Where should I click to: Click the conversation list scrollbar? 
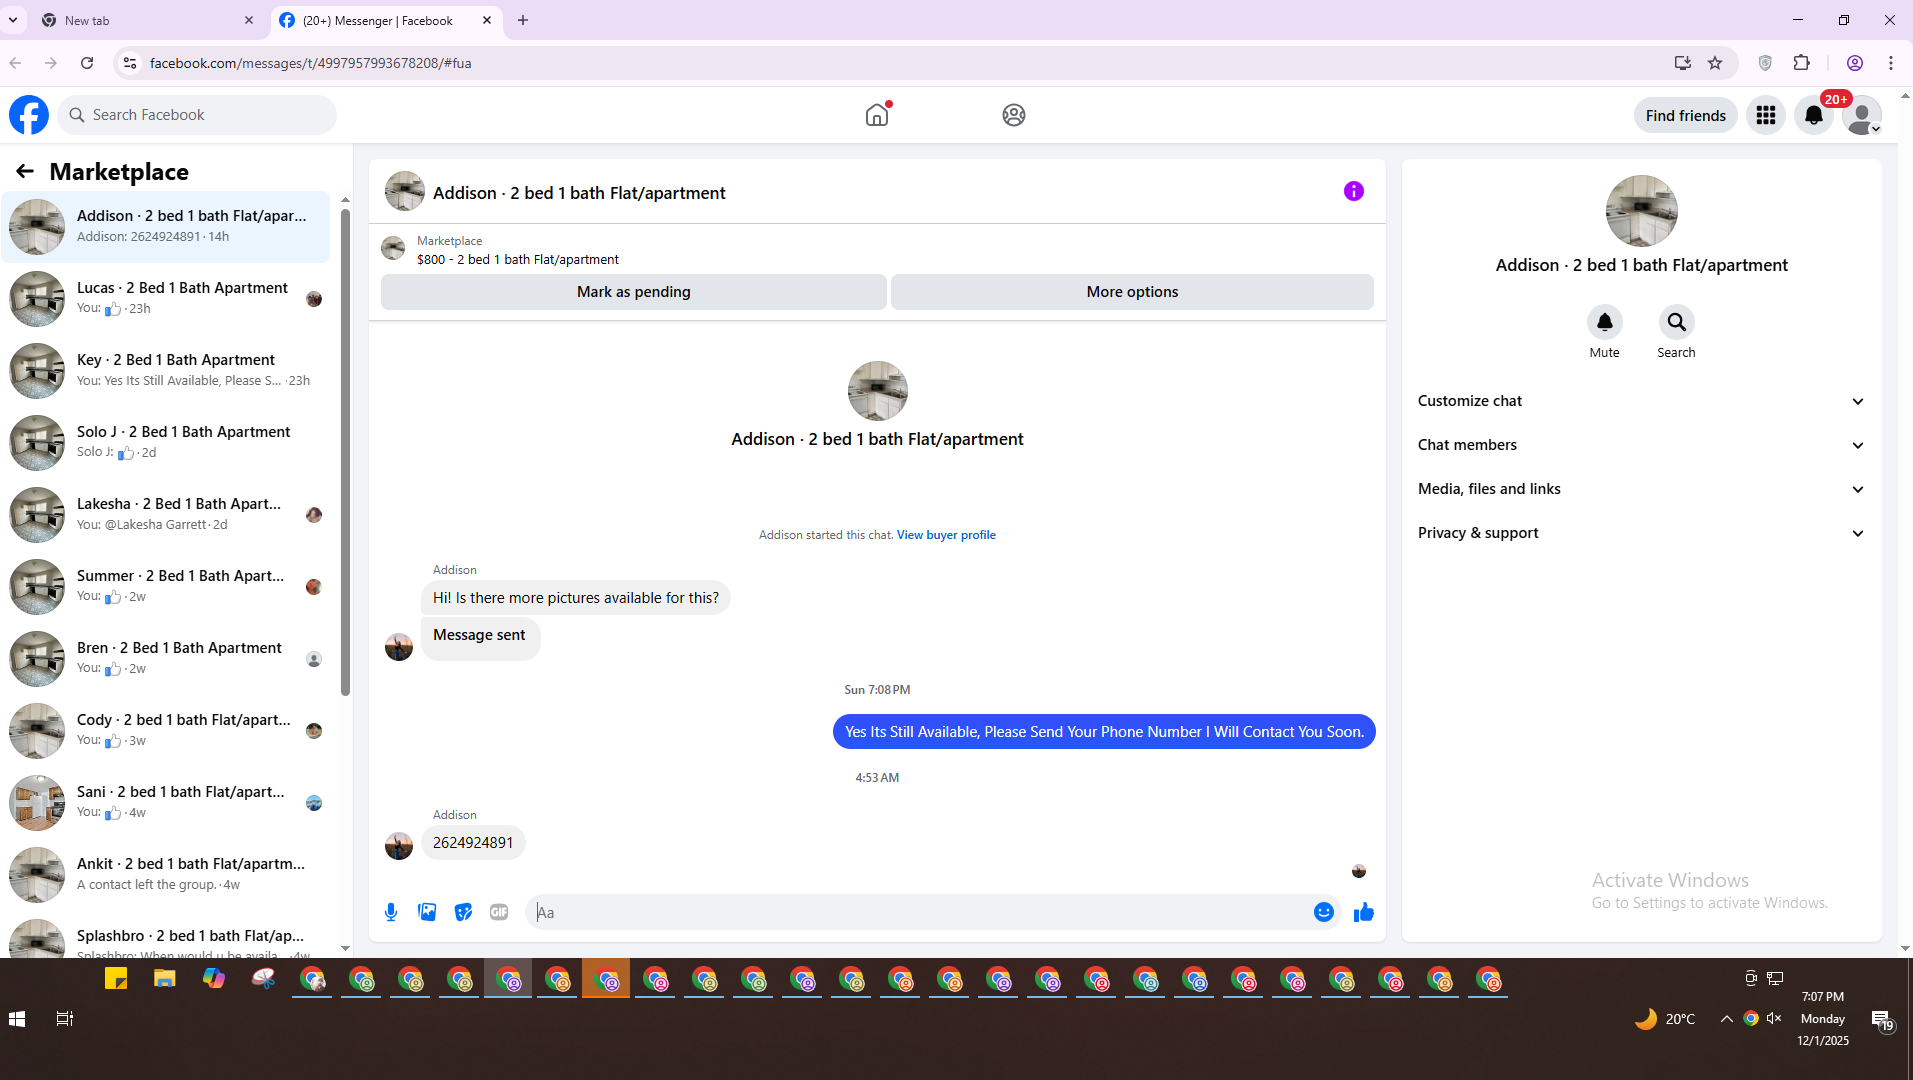(345, 450)
